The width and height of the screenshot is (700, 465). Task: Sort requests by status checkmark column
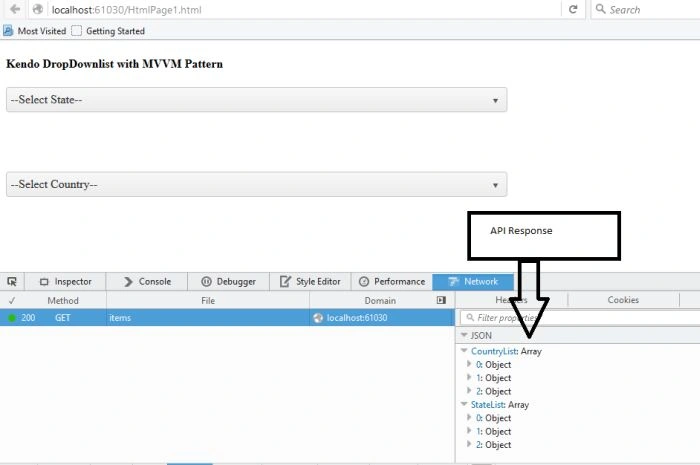click(12, 301)
